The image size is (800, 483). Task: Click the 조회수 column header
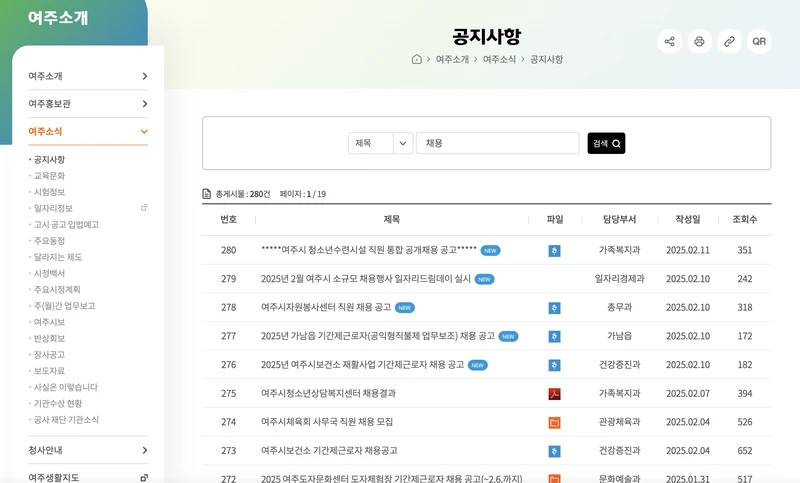pos(744,219)
